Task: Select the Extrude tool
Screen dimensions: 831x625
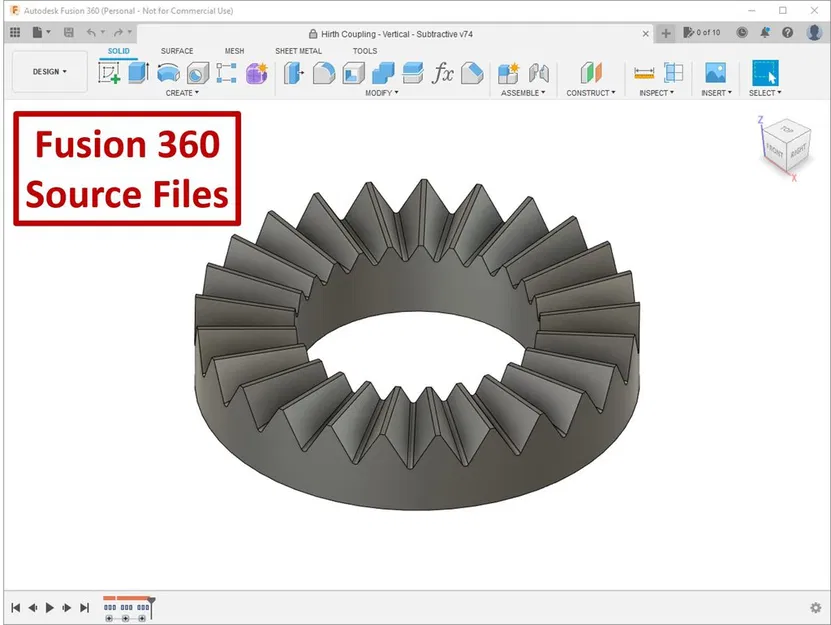Action: coord(138,73)
